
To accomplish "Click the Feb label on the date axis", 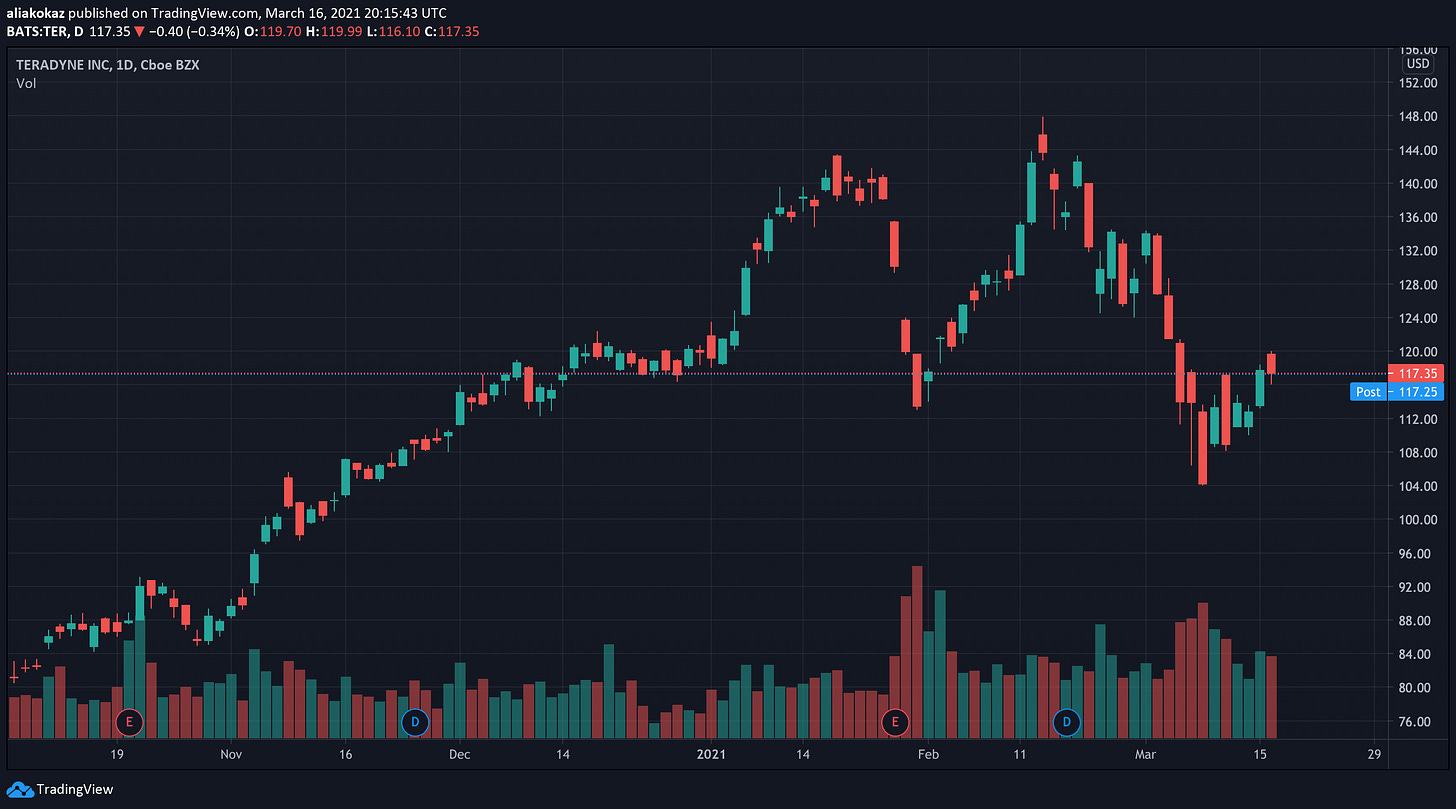I will 929,754.
